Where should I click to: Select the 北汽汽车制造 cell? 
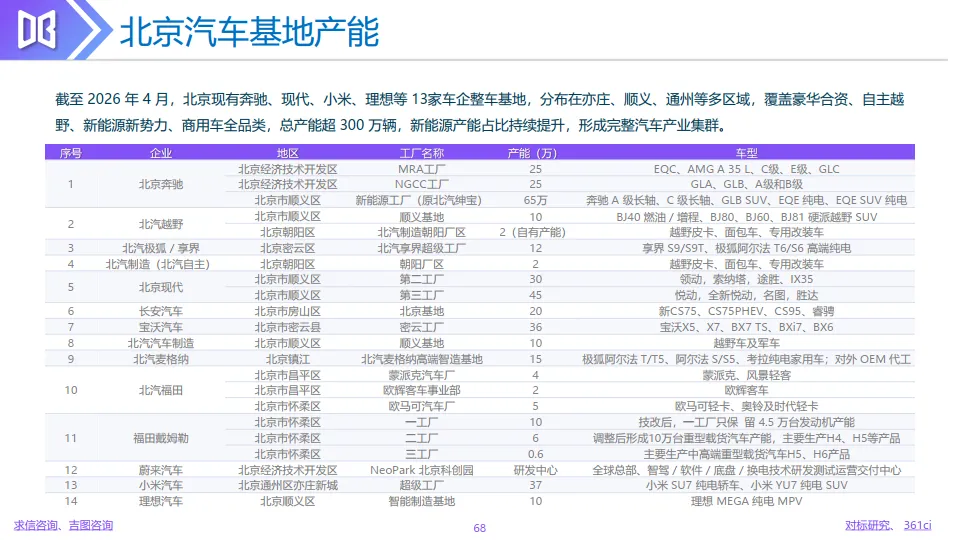(160, 343)
